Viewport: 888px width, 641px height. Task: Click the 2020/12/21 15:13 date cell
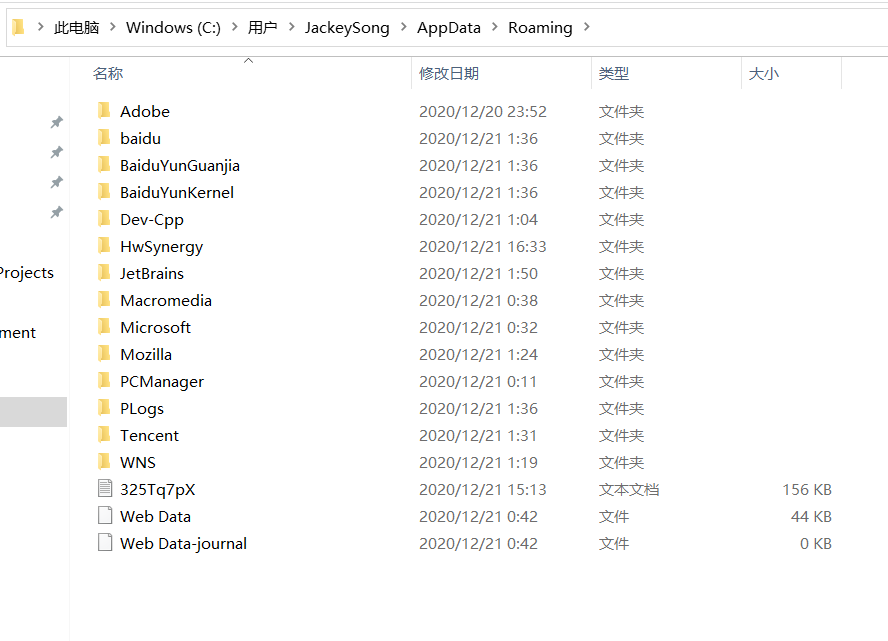483,489
